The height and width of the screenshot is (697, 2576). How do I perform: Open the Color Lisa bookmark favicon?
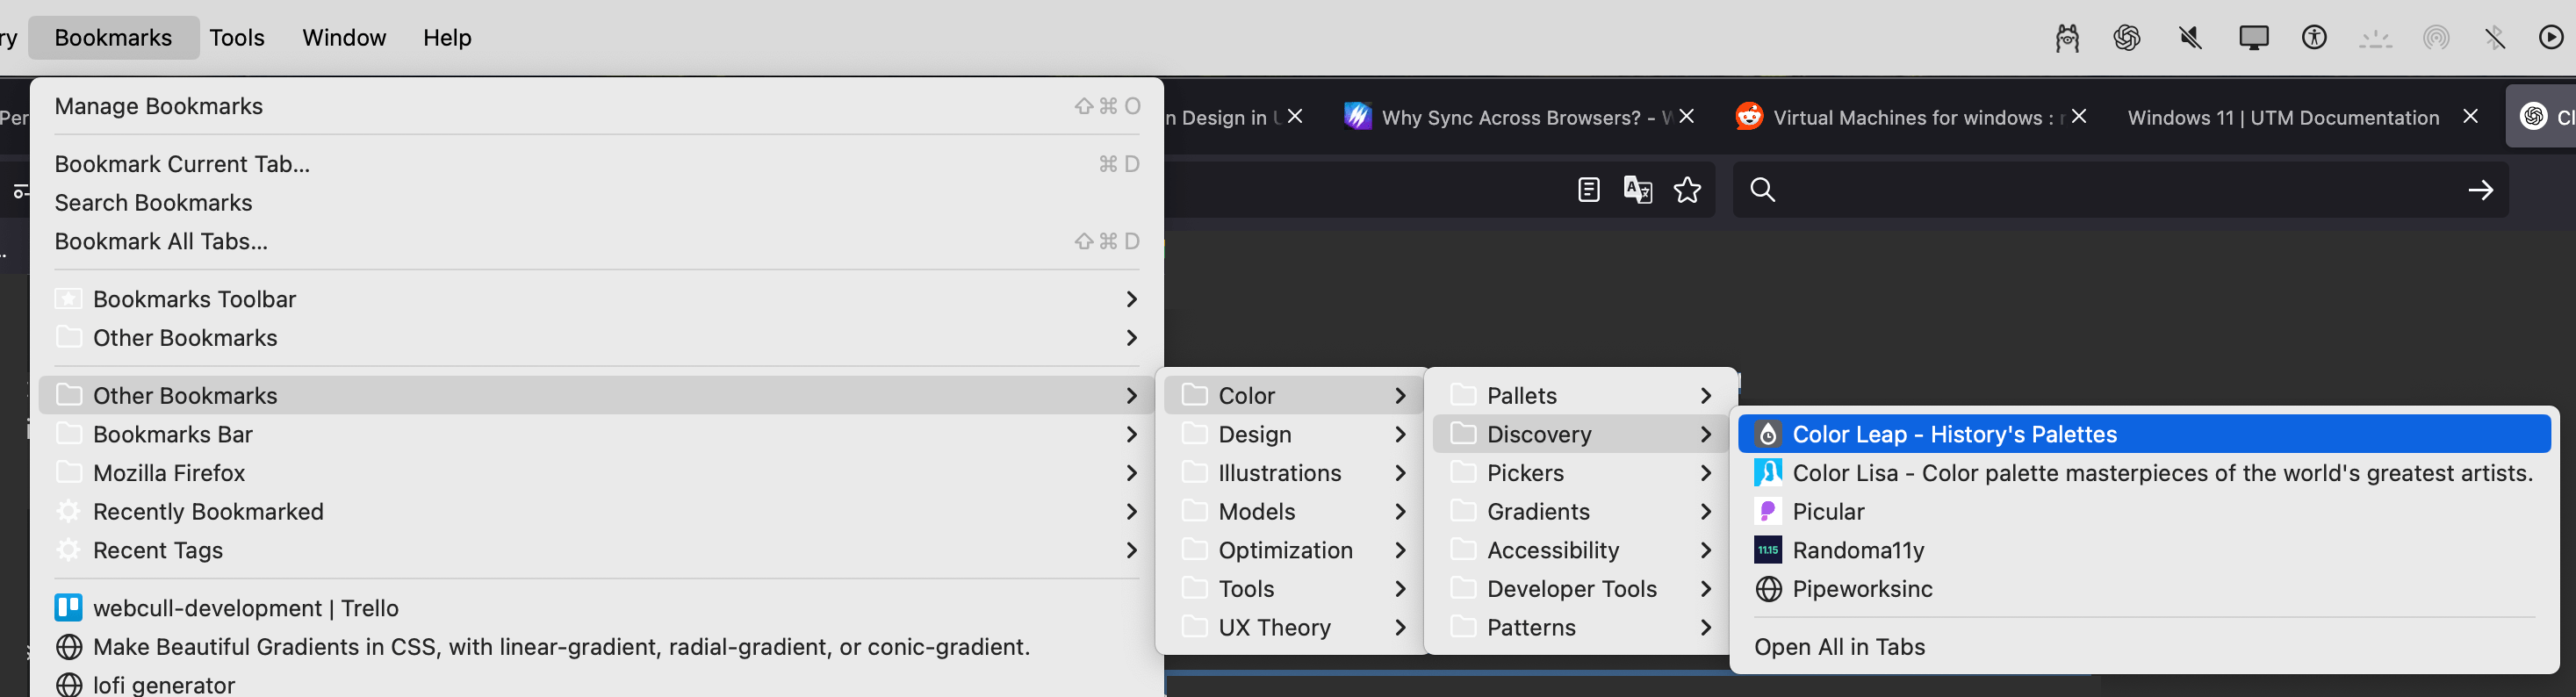[x=1768, y=473]
